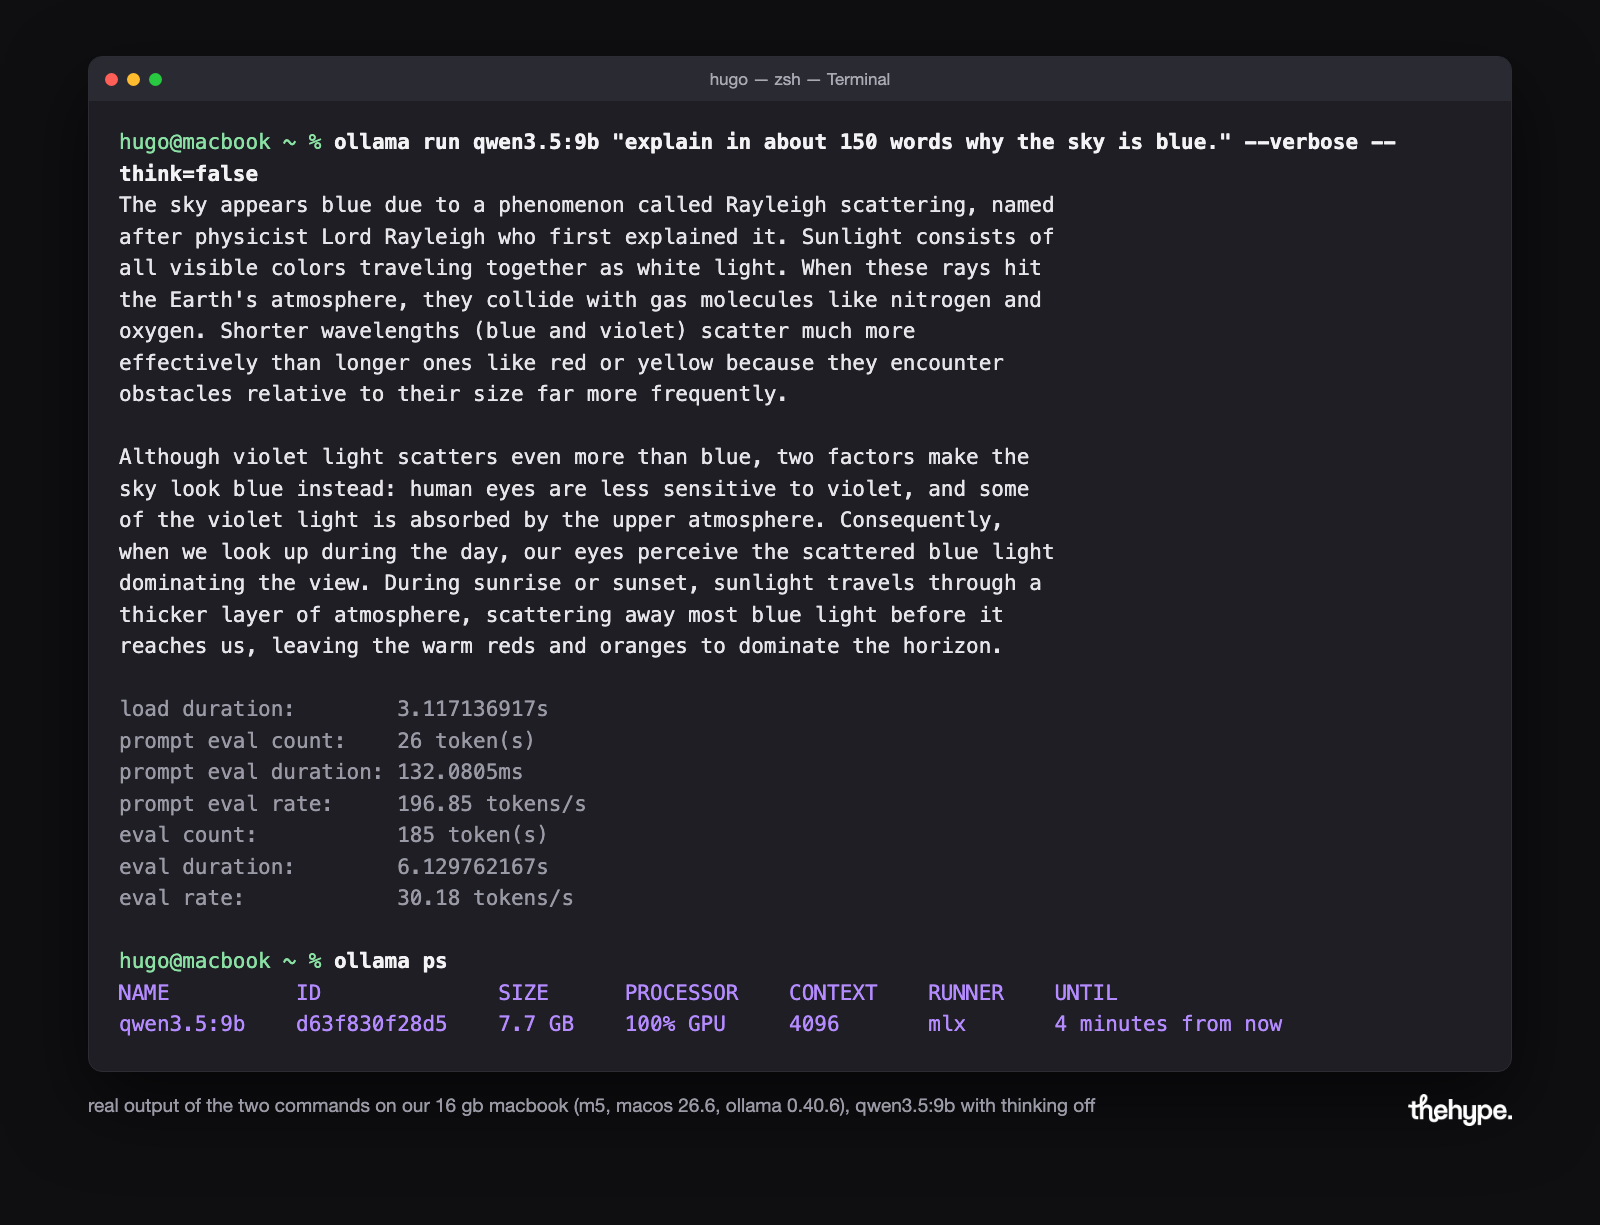1600x1225 pixels.
Task: Click the 'prompt eval rate:' label
Action: pyautogui.click(x=226, y=804)
